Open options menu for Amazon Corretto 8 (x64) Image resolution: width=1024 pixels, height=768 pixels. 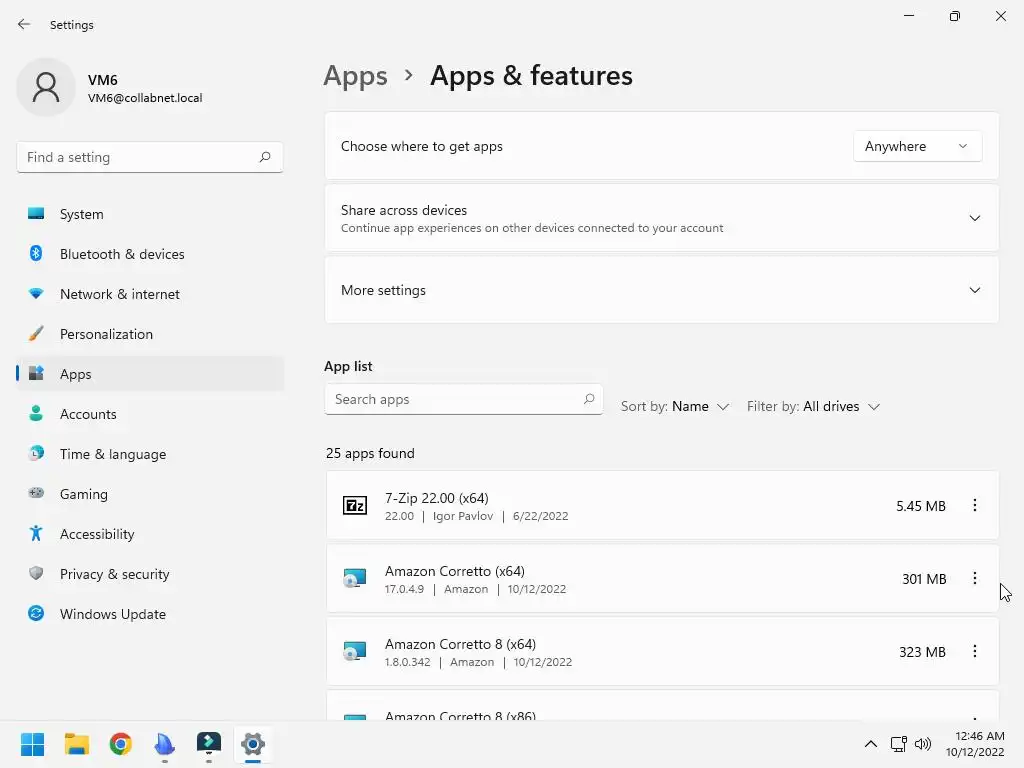pyautogui.click(x=975, y=652)
